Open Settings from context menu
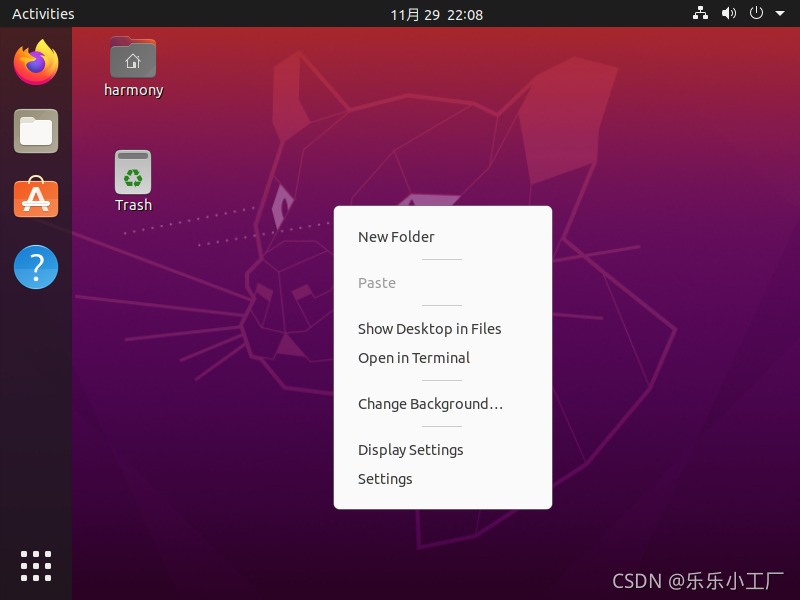Viewport: 800px width, 600px height. coord(443,479)
